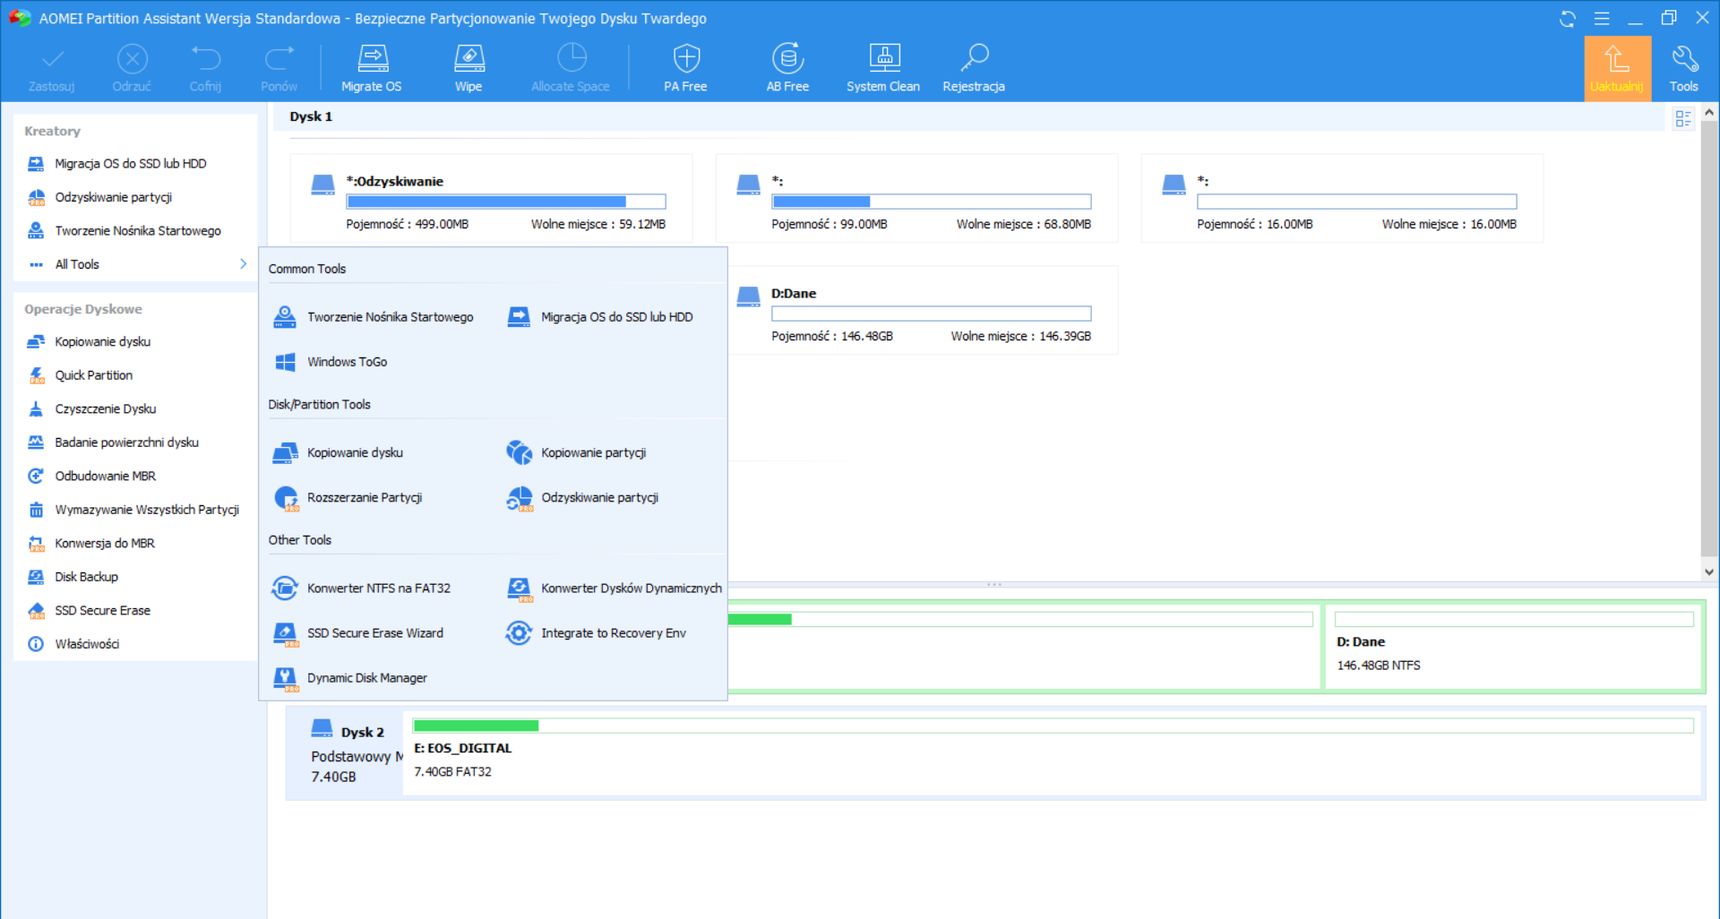Click the Allocate Space toolbar icon
The image size is (1720, 919).
tap(571, 59)
